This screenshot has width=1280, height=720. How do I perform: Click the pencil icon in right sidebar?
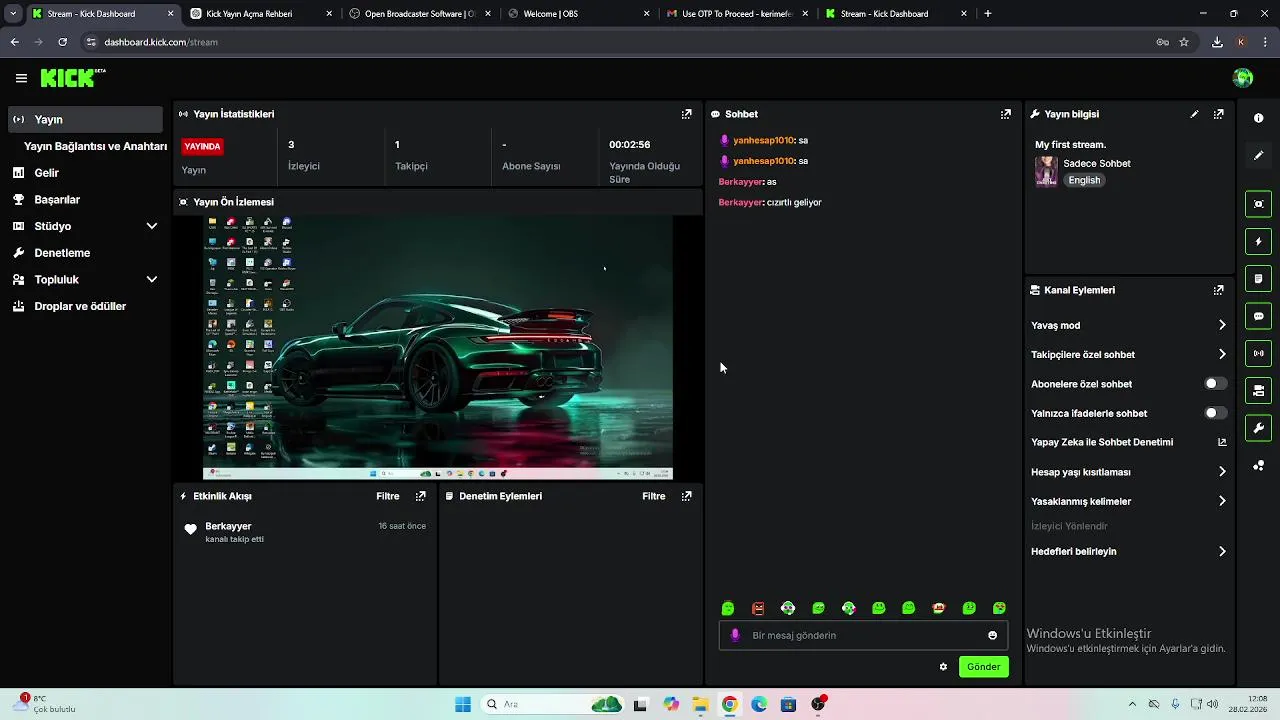[x=1258, y=156]
